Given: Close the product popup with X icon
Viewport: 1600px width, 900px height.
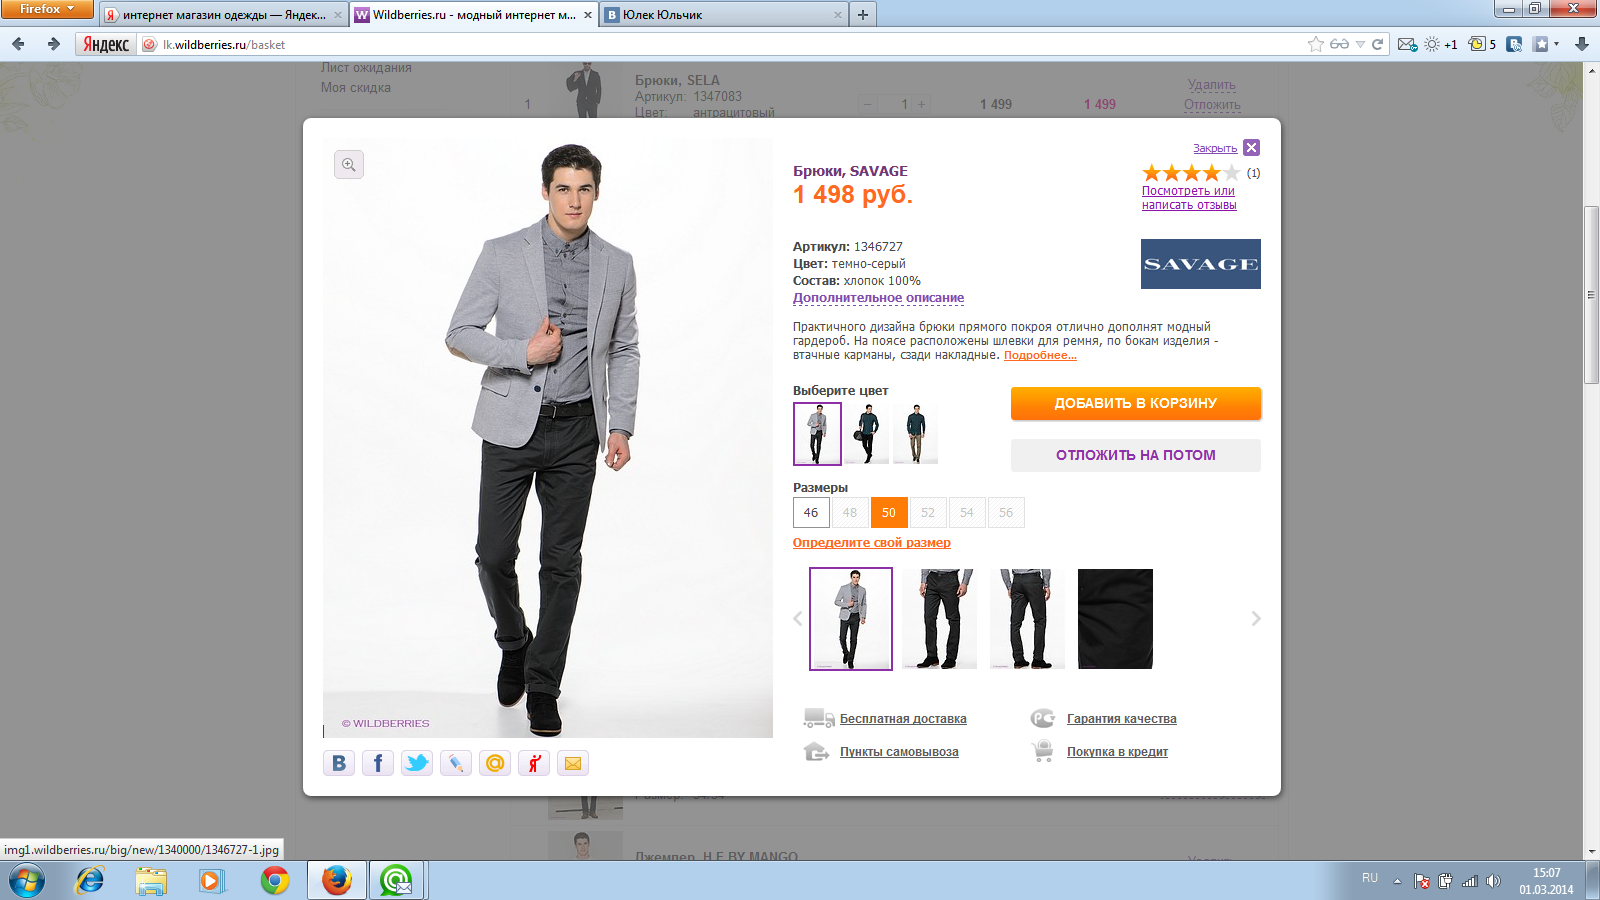Looking at the screenshot, I should coord(1251,148).
